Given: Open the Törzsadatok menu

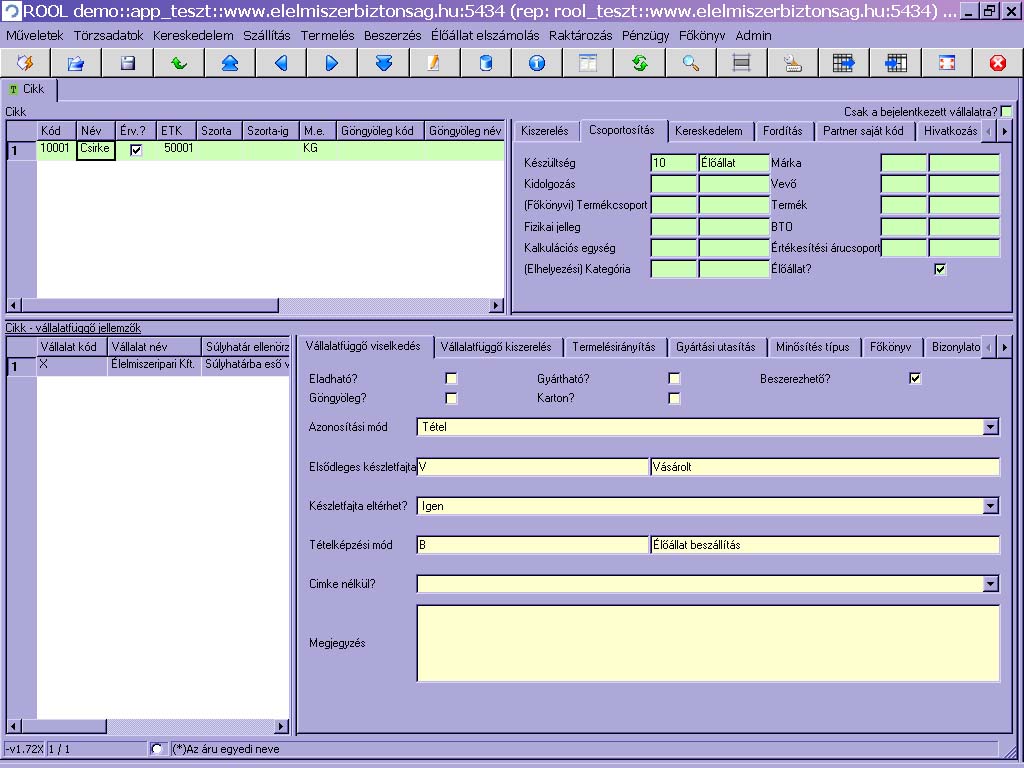Looking at the screenshot, I should (x=108, y=35).
